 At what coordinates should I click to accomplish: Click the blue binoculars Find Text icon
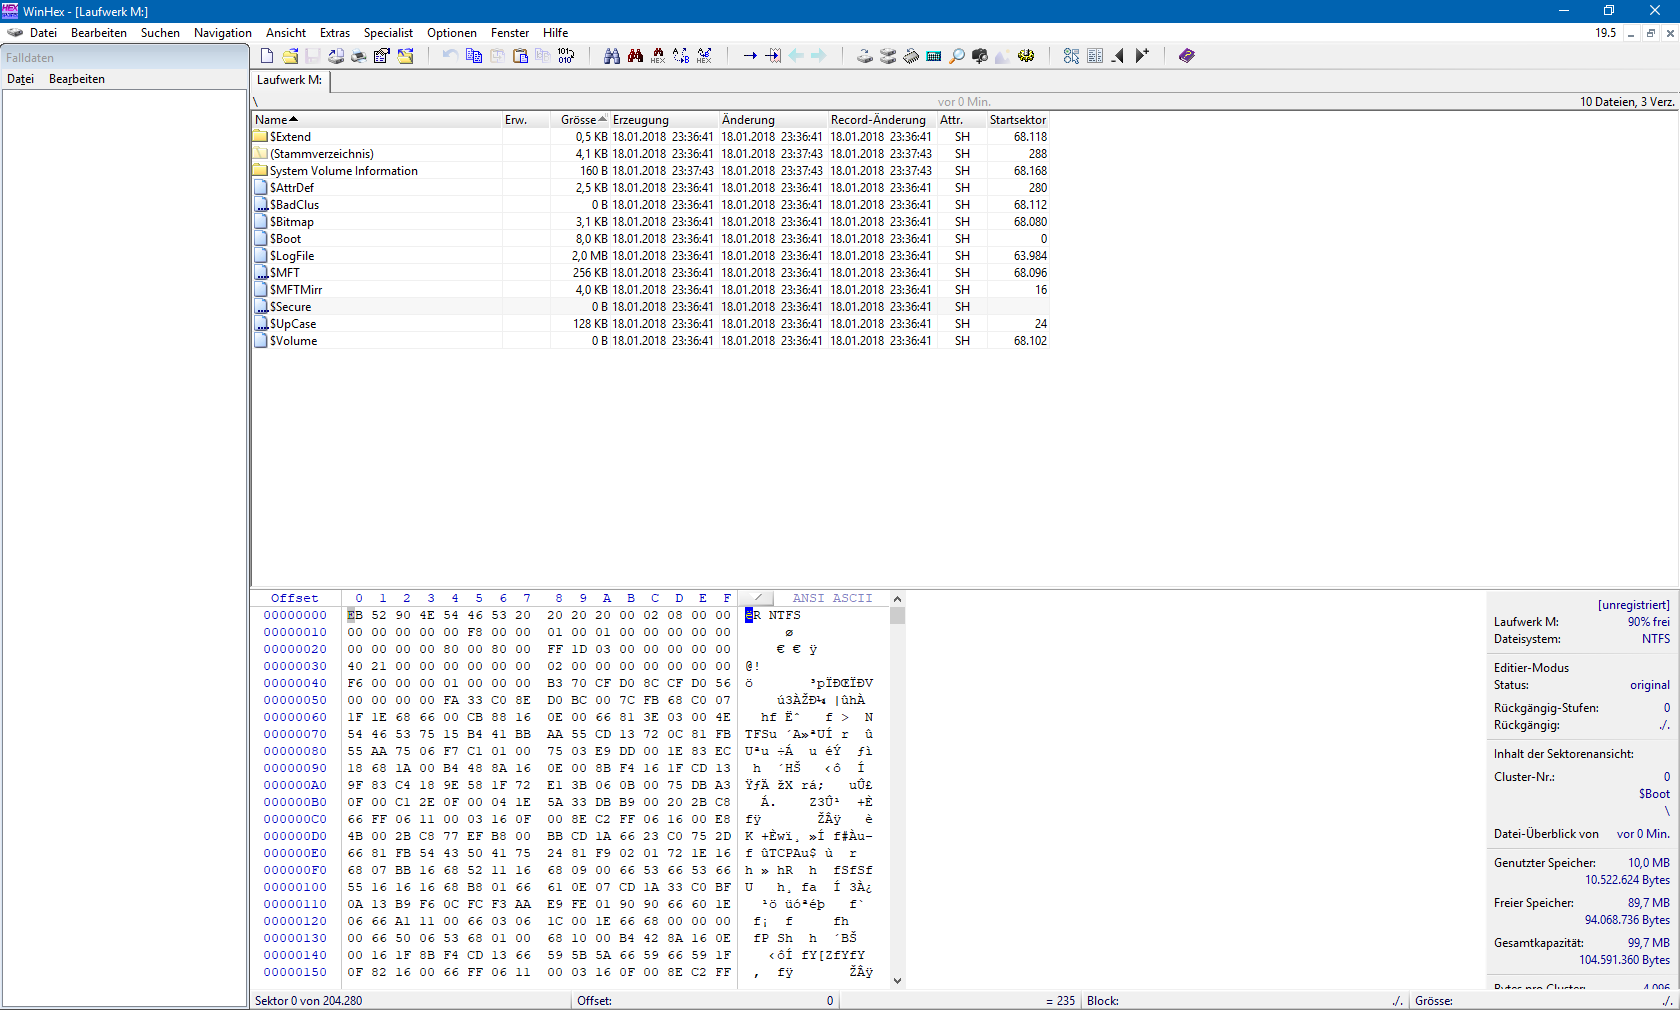pyautogui.click(x=612, y=56)
